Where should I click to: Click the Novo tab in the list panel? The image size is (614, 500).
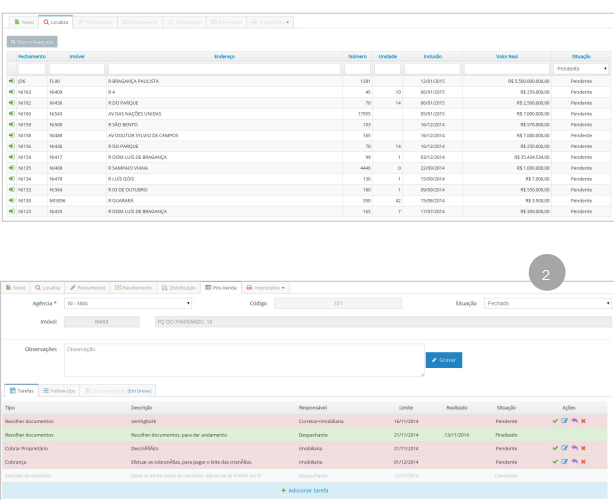click(x=24, y=22)
